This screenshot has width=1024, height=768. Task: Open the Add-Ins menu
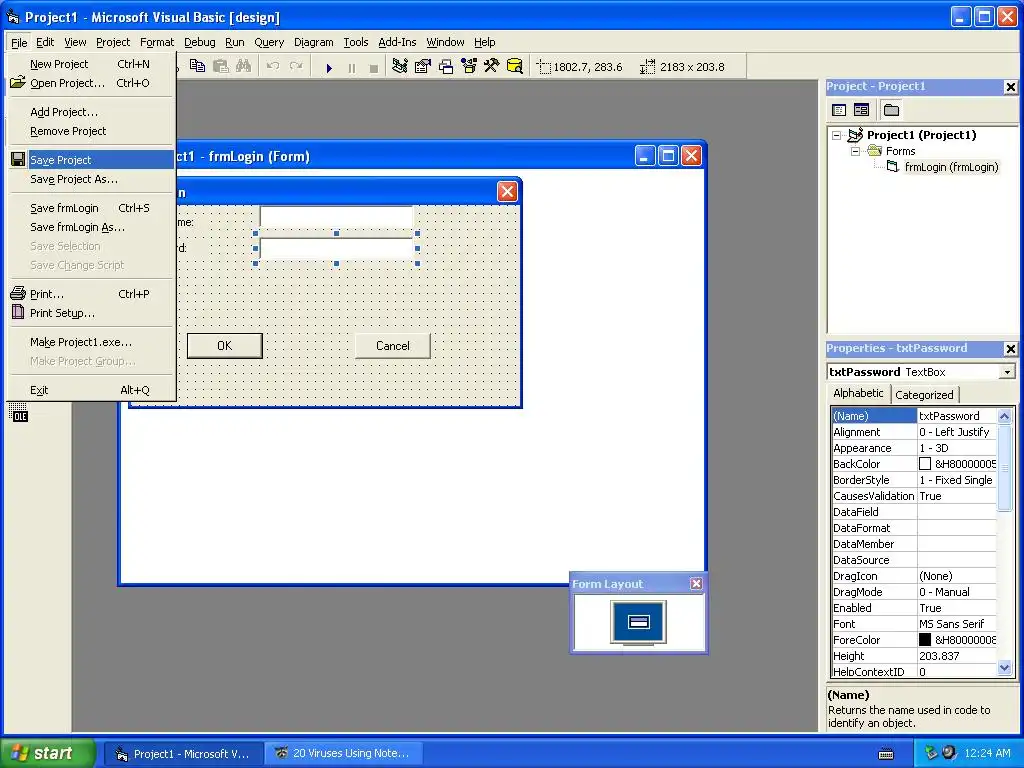click(x=397, y=42)
